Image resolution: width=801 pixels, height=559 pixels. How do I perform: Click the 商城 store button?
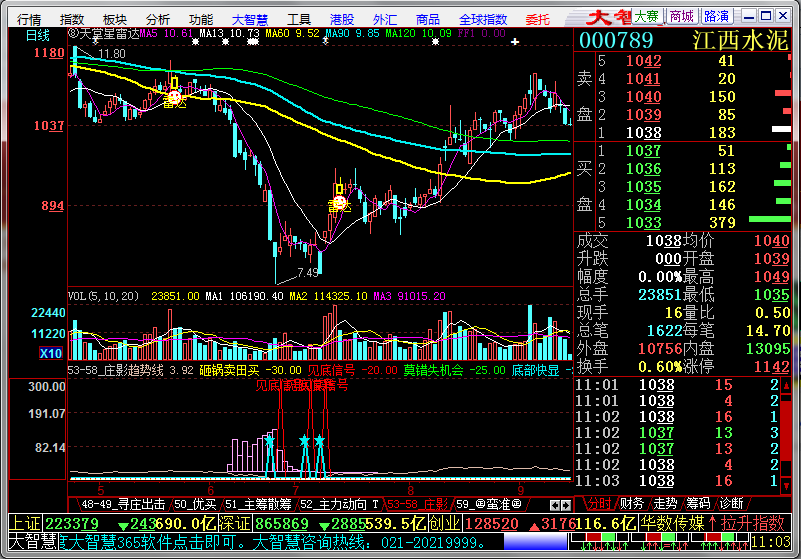coord(681,16)
